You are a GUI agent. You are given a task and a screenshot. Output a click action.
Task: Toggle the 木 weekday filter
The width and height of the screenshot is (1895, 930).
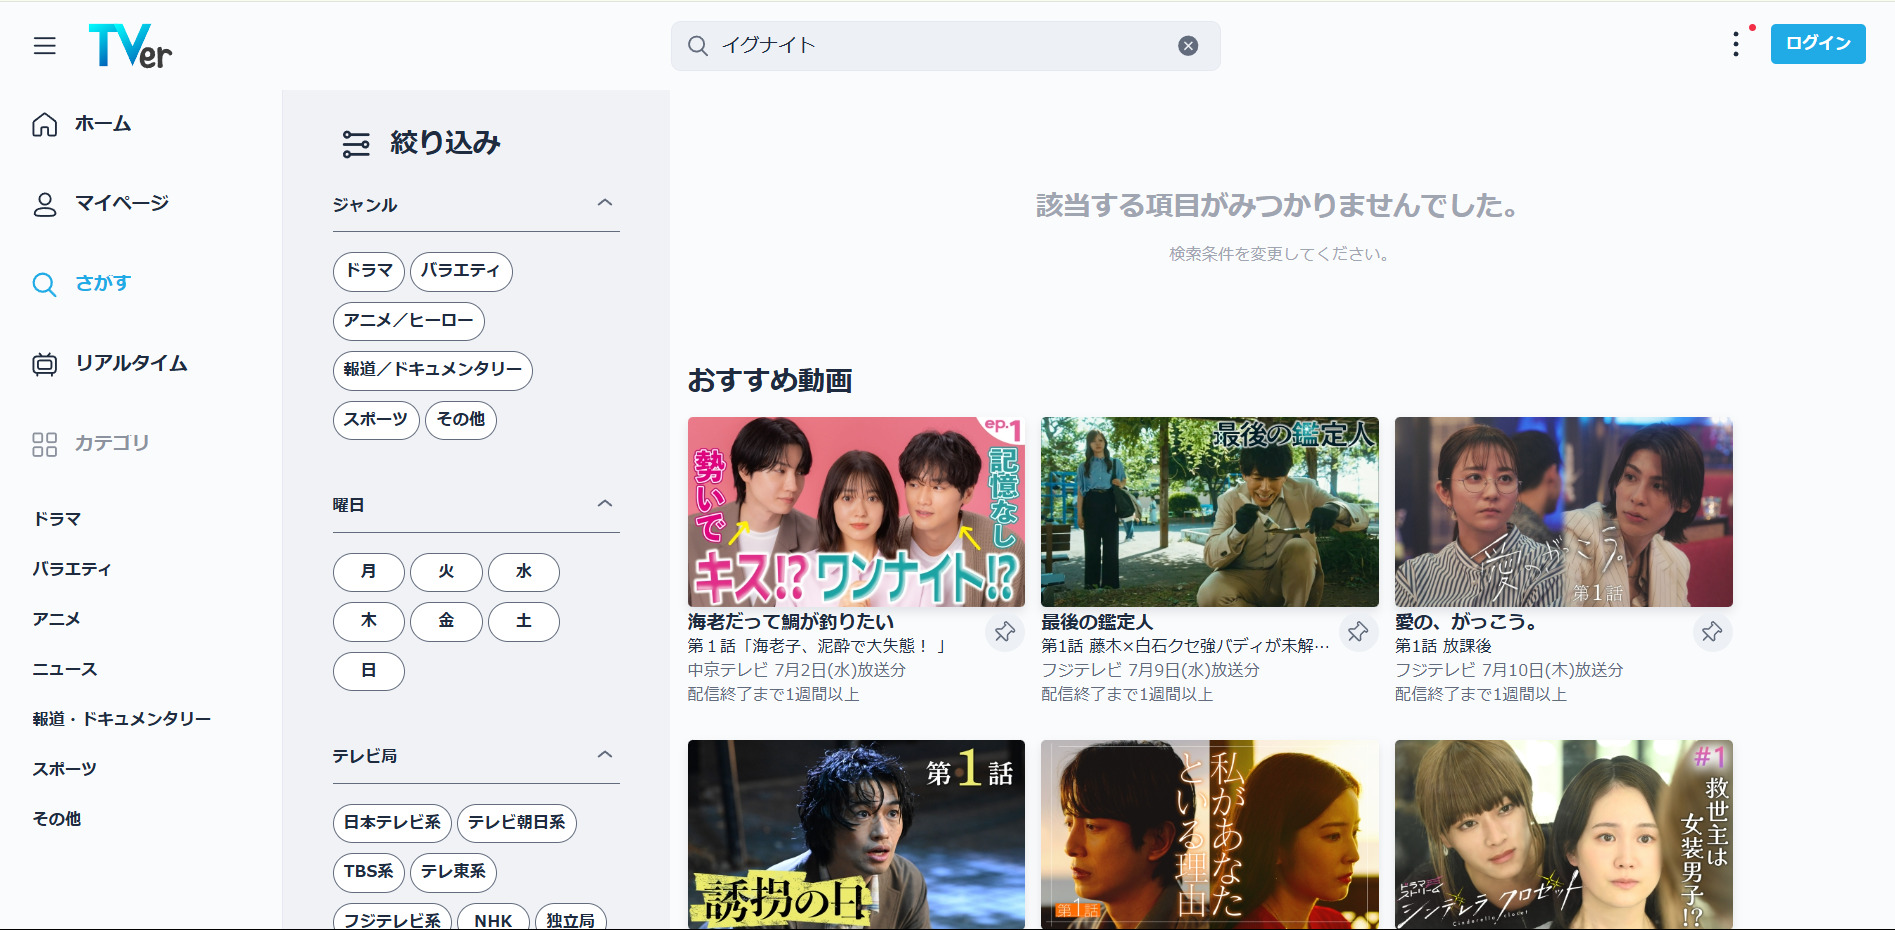point(369,622)
